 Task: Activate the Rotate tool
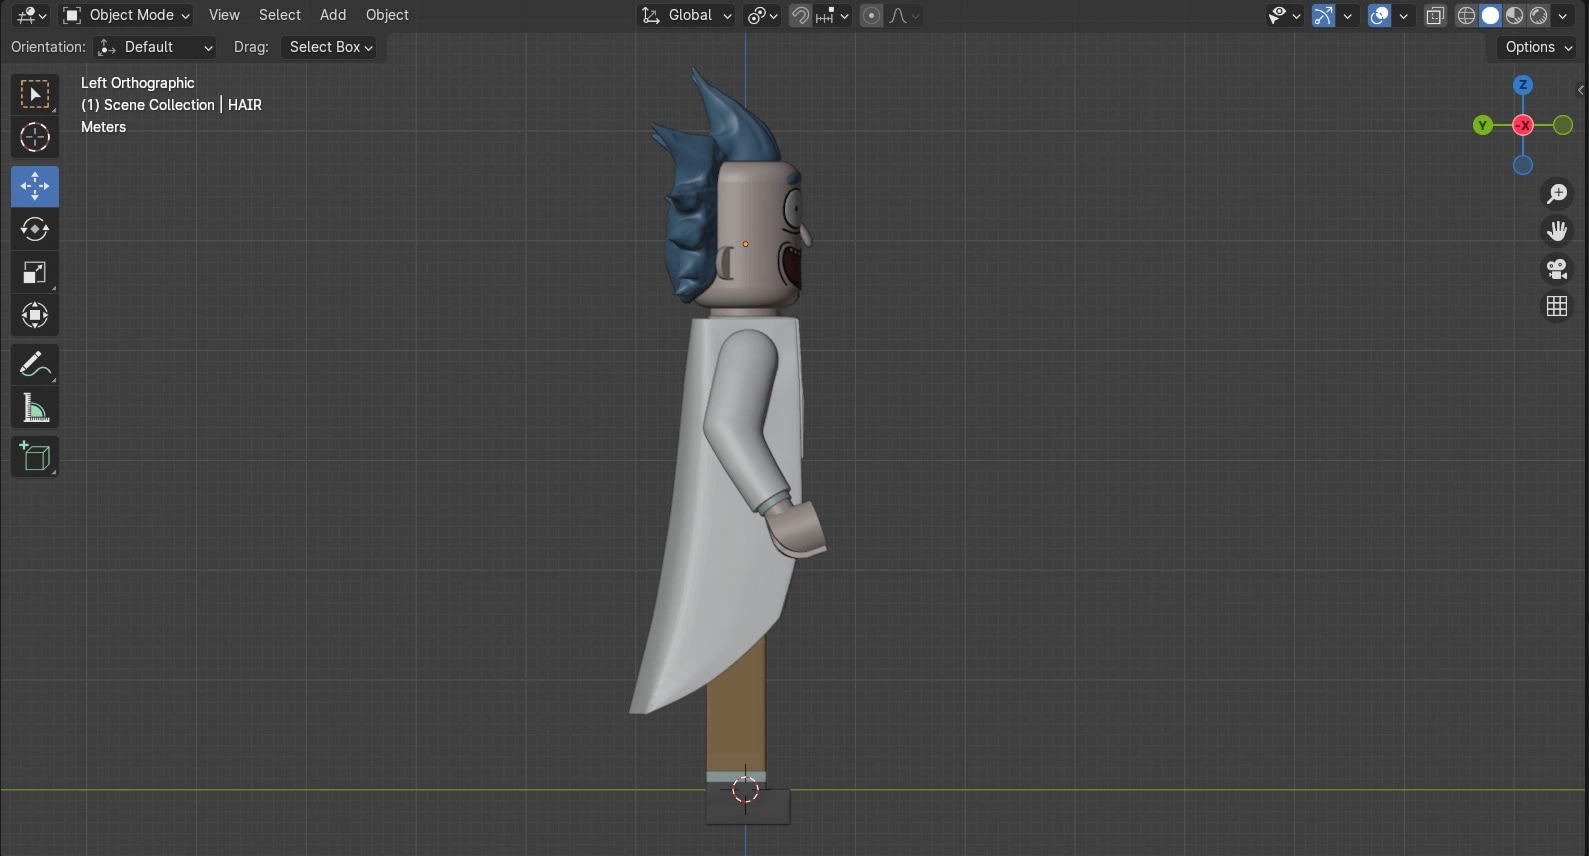click(35, 230)
